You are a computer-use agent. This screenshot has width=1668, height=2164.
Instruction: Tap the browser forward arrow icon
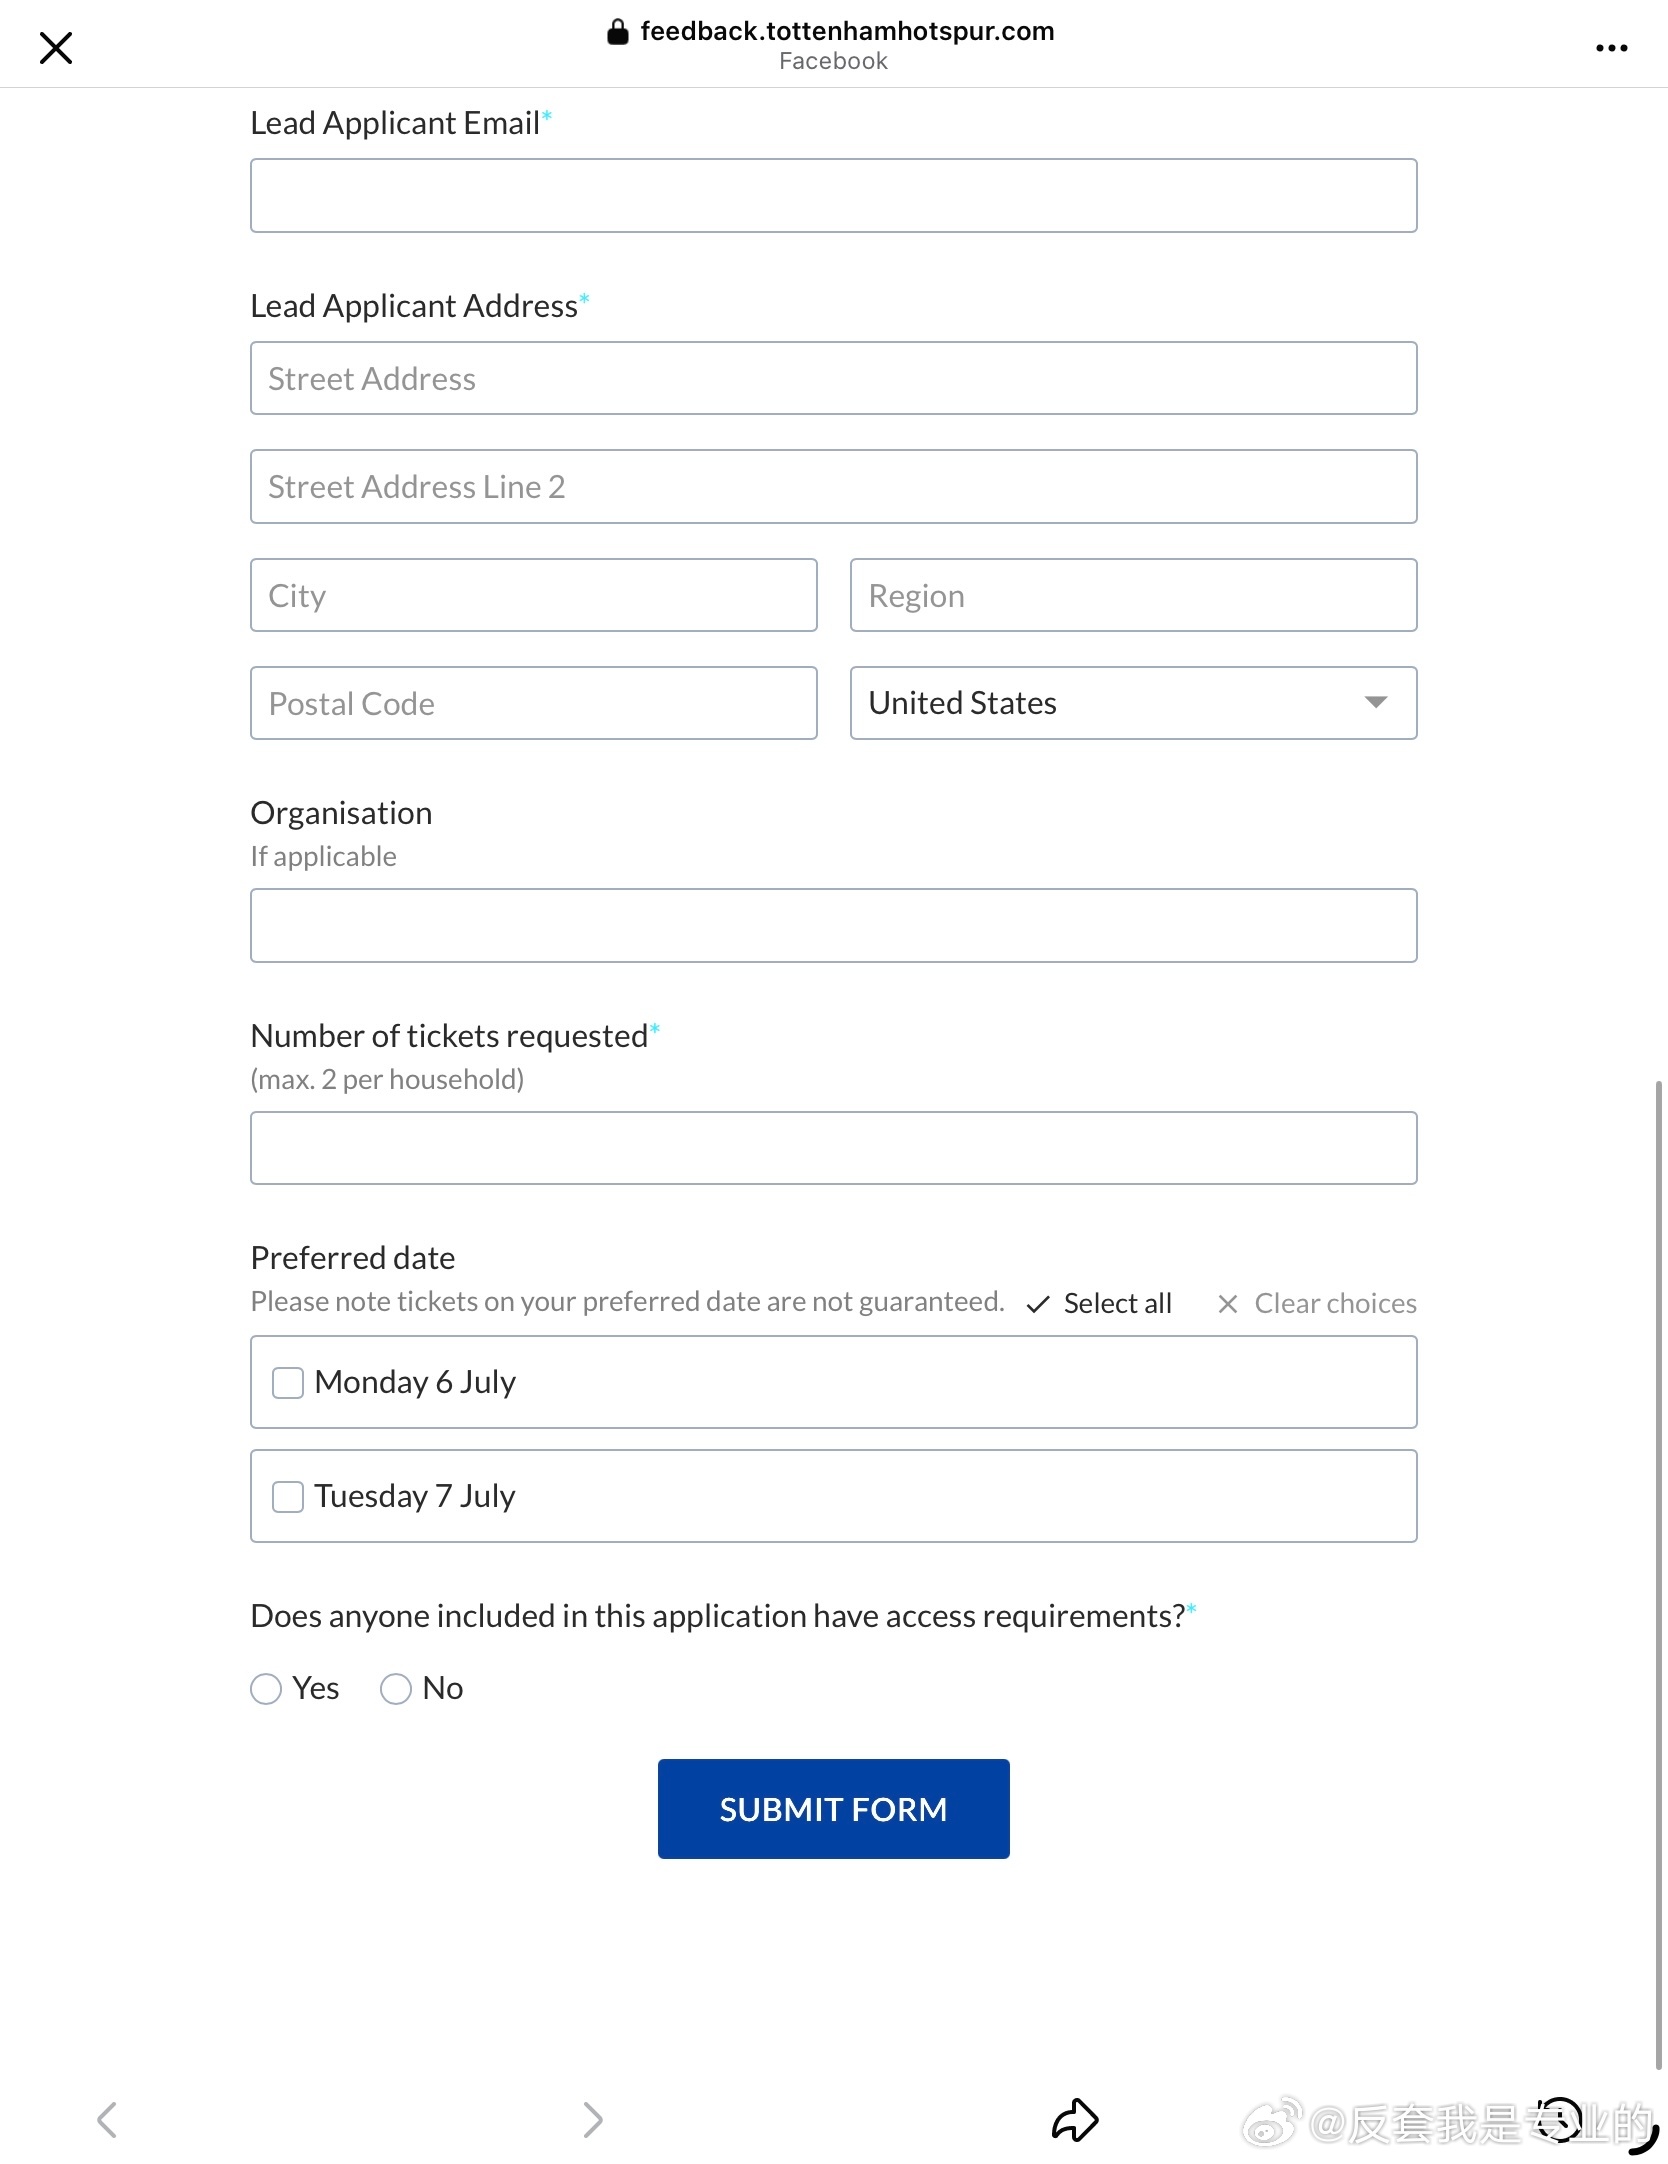coord(593,2119)
